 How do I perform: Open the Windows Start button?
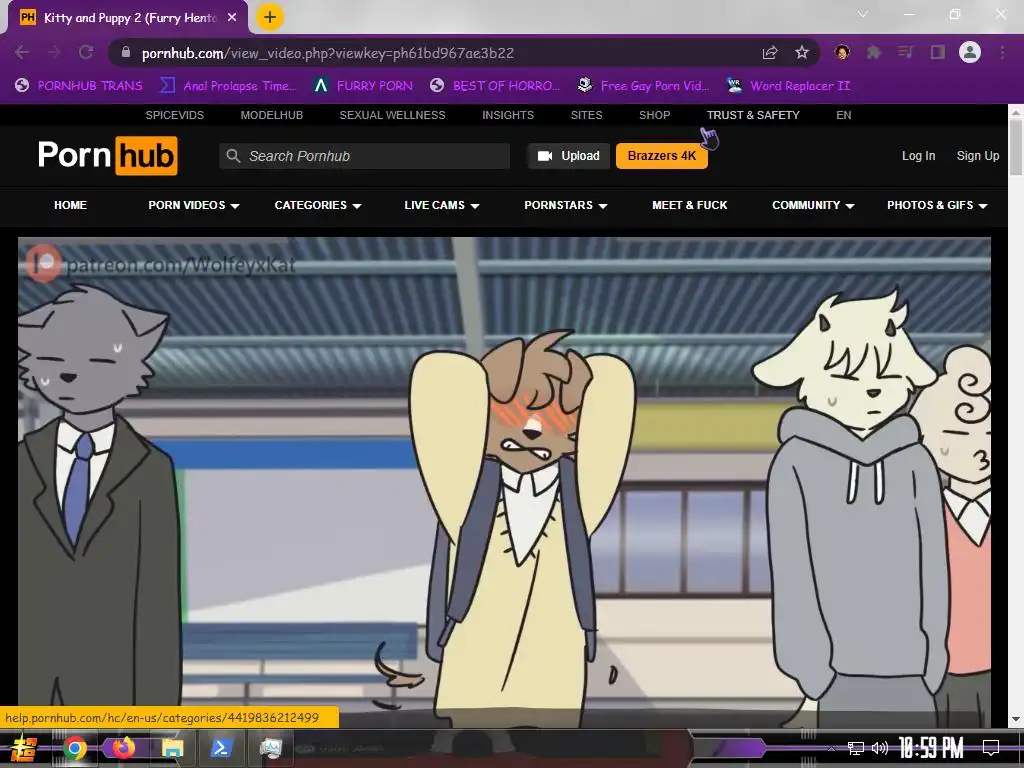(x=24, y=748)
